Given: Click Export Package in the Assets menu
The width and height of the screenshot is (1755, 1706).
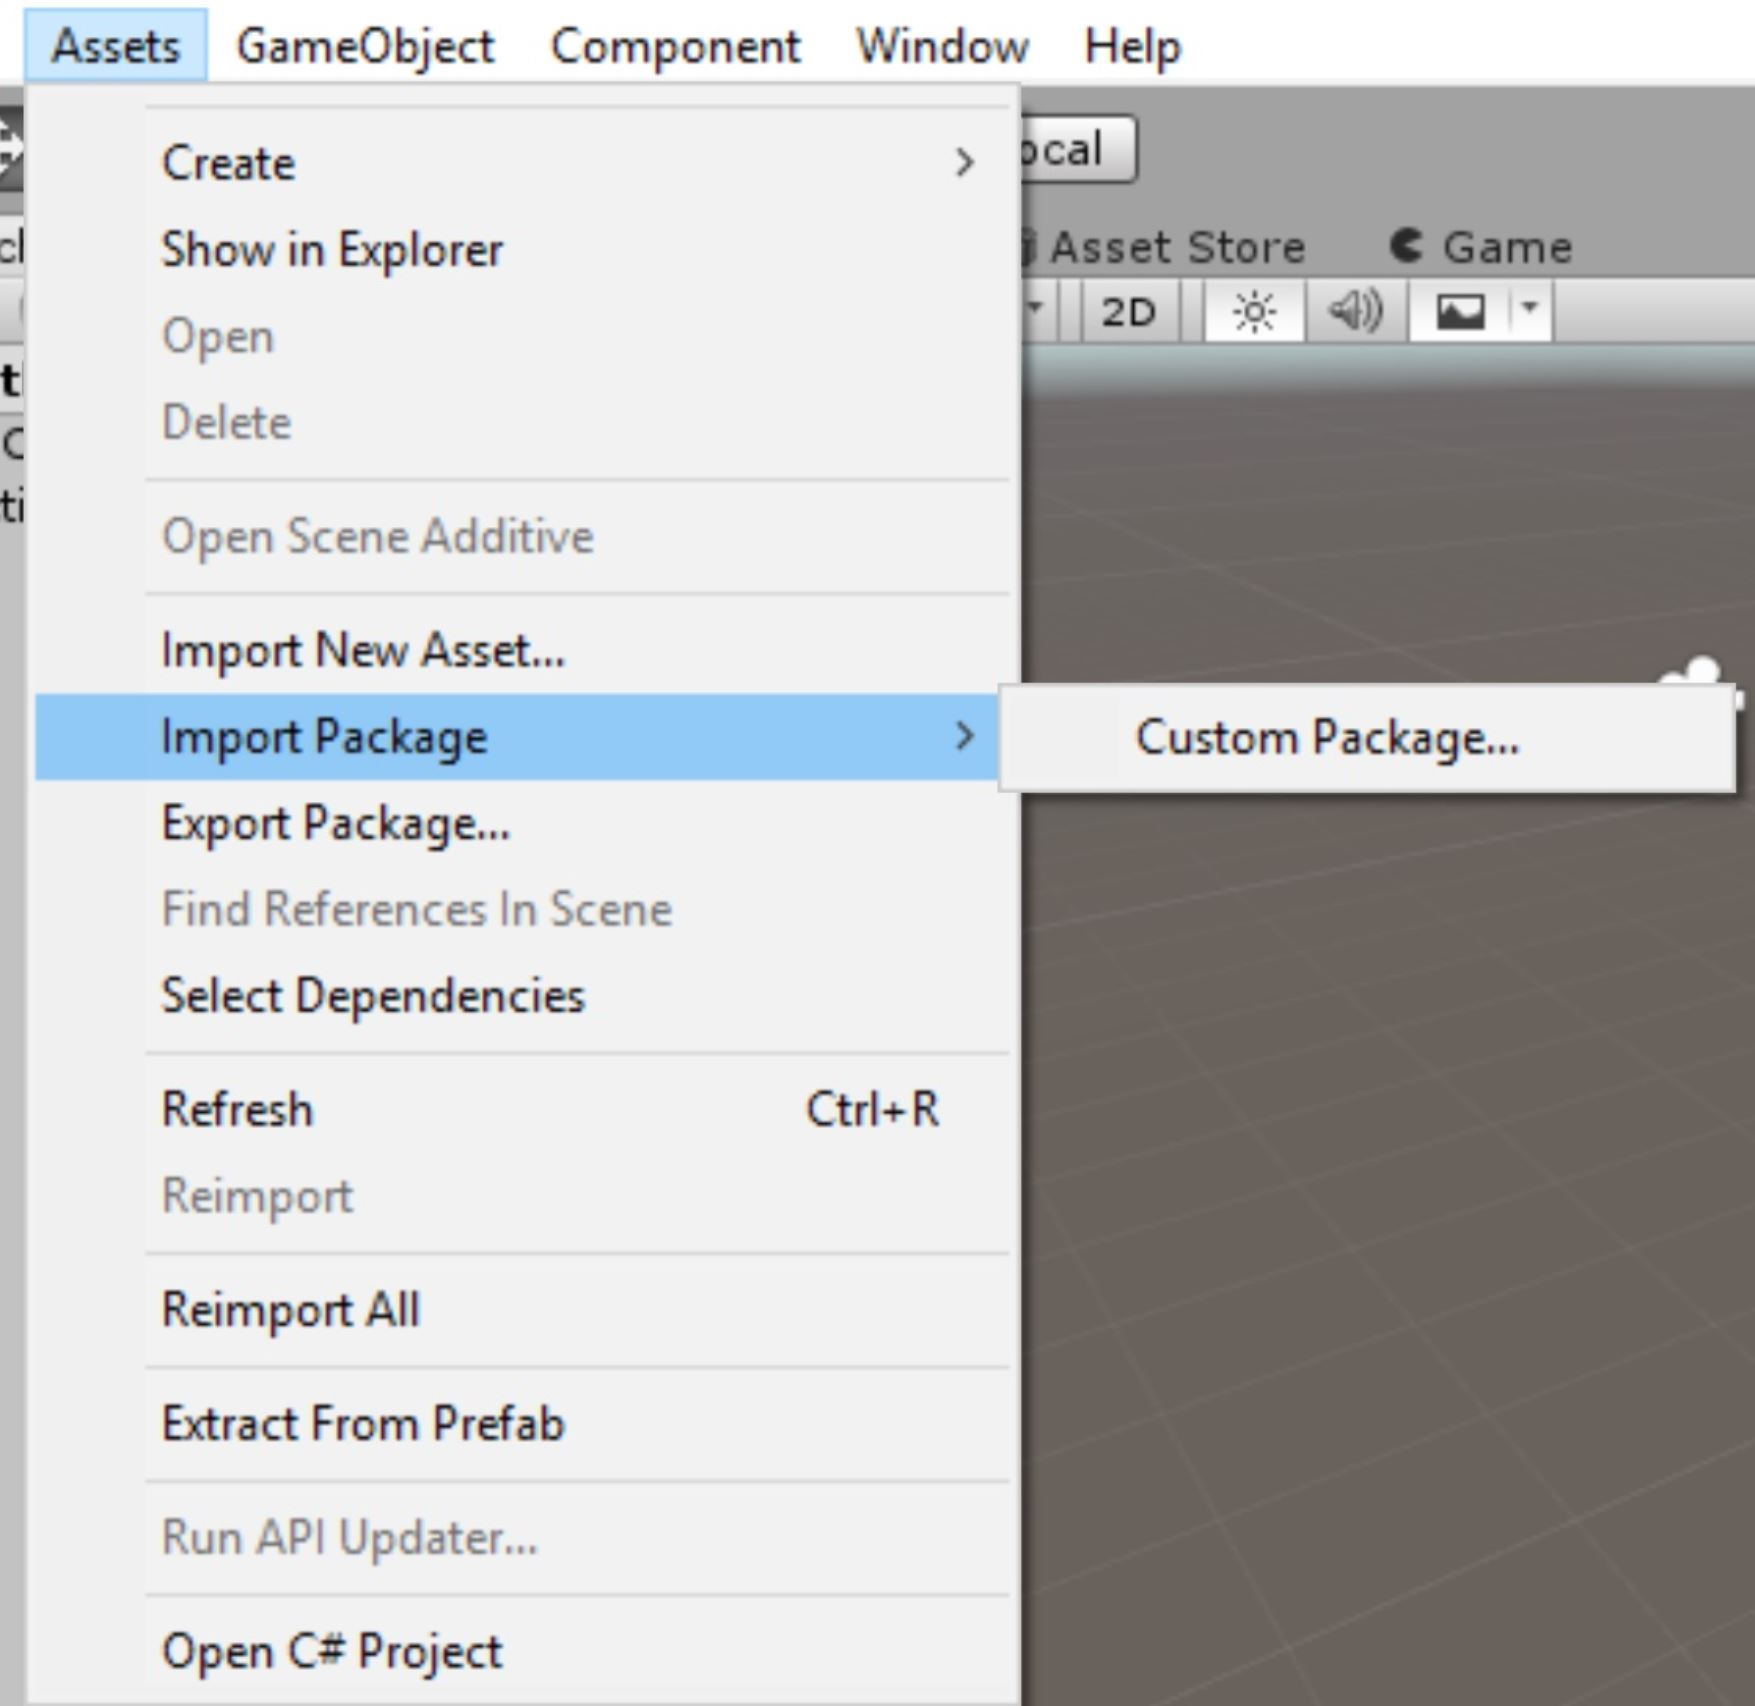Looking at the screenshot, I should click(x=336, y=824).
